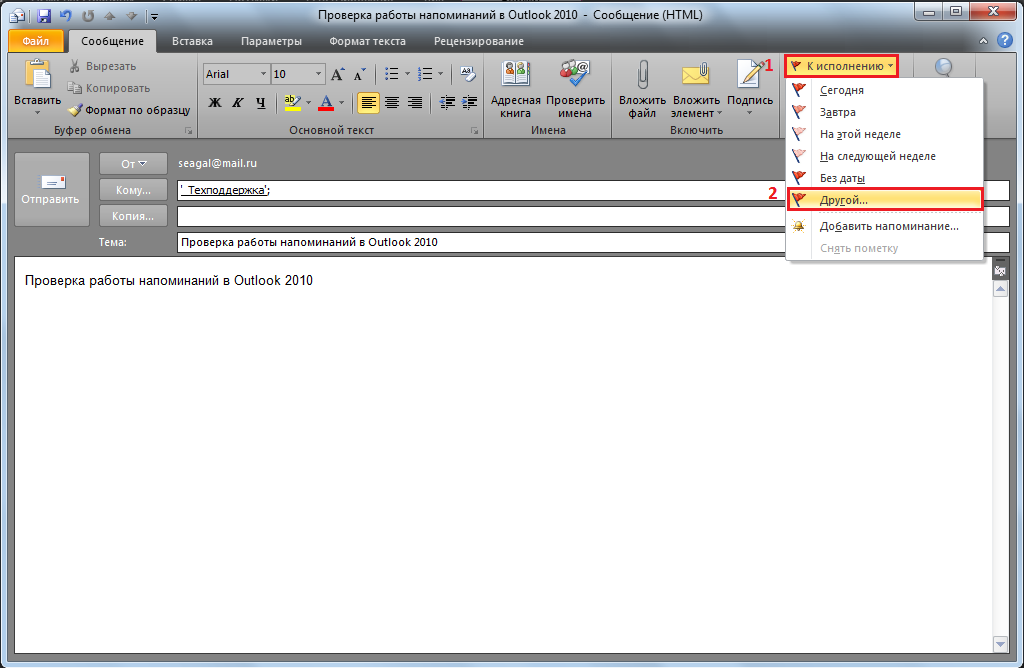Viewport: 1024px width, 668px height.
Task: Open the Quick Access Toolbar customization dropdown
Action: pos(154,16)
